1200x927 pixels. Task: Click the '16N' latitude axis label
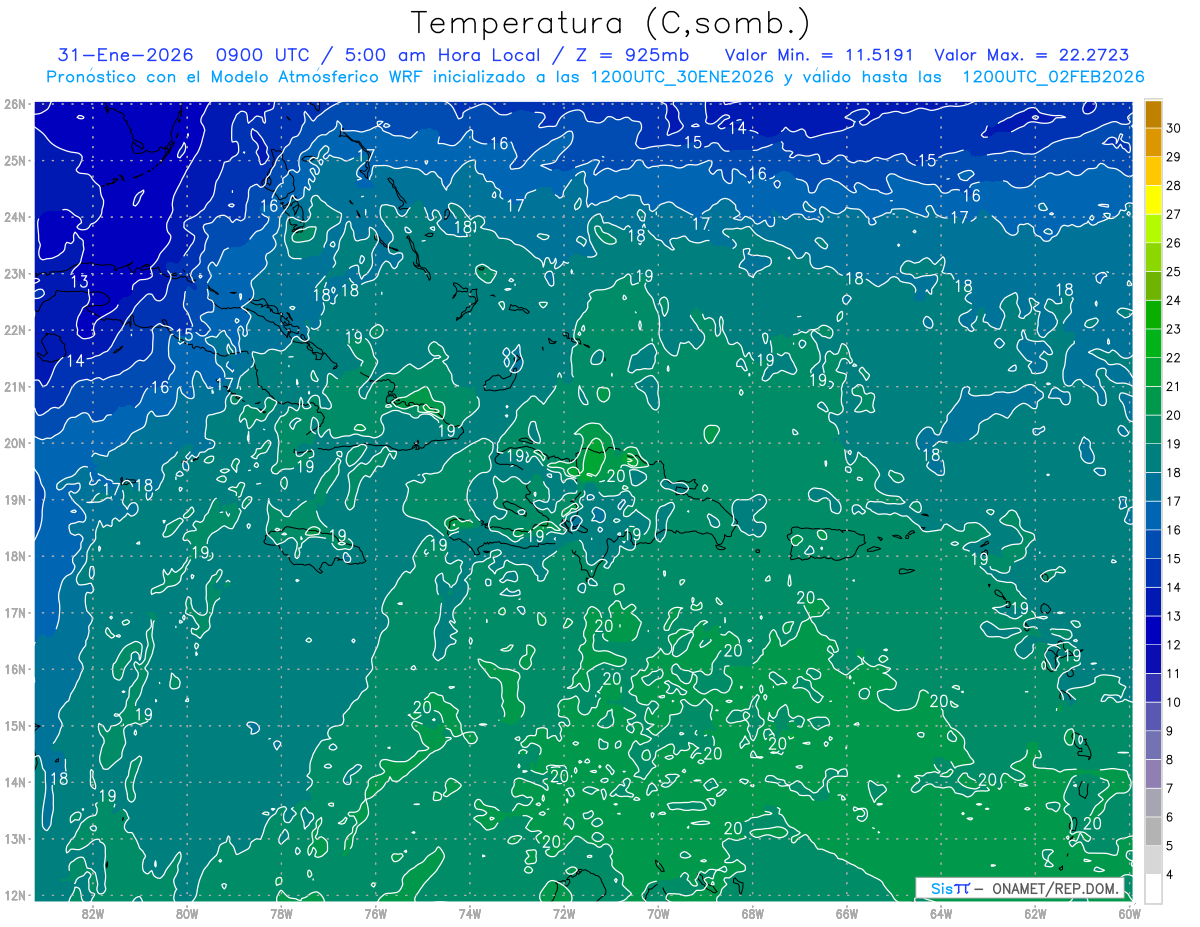[15, 669]
